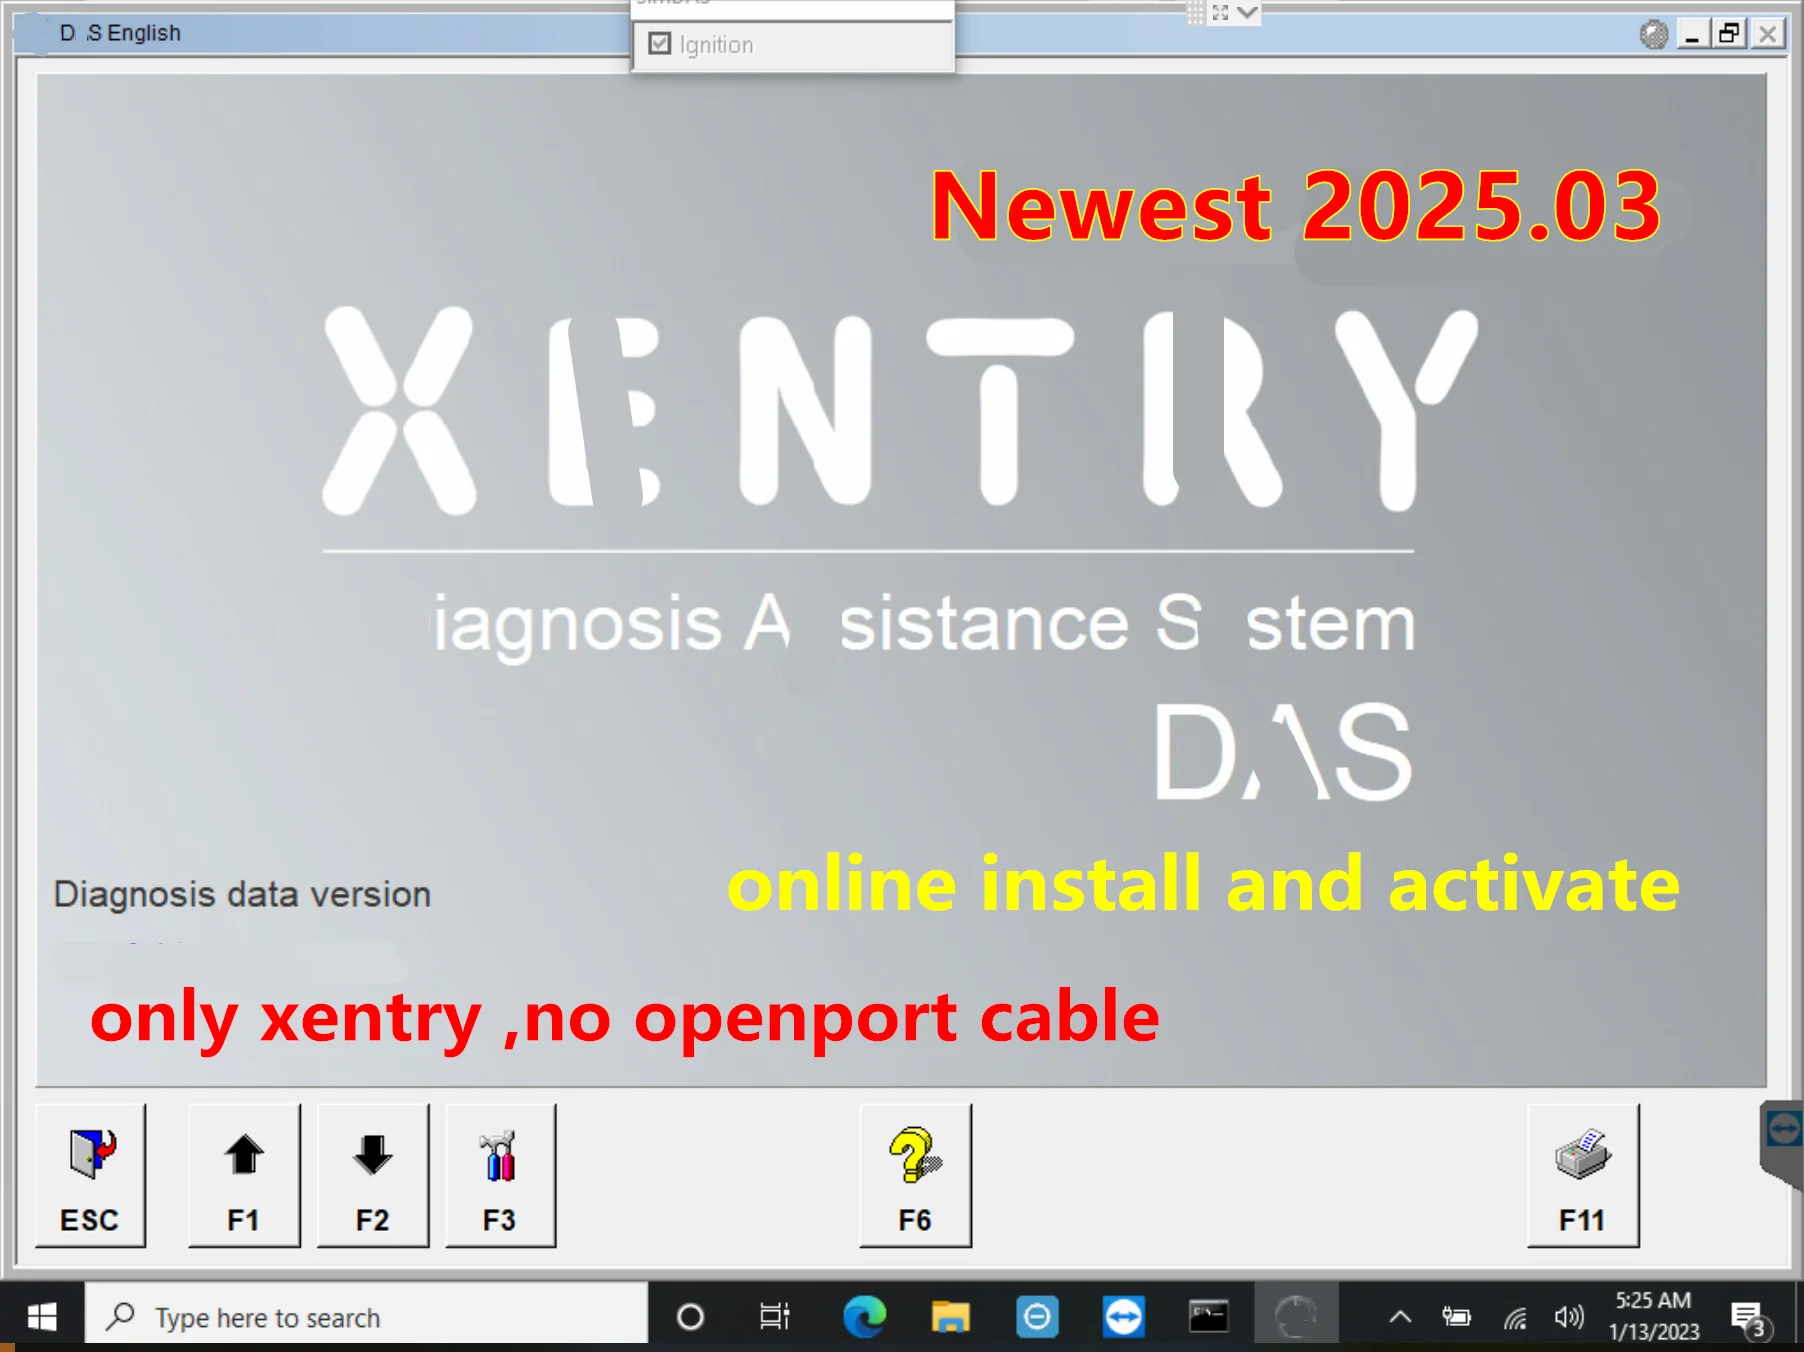This screenshot has height=1352, width=1804.
Task: Click the battery tray icon
Action: tap(1456, 1317)
